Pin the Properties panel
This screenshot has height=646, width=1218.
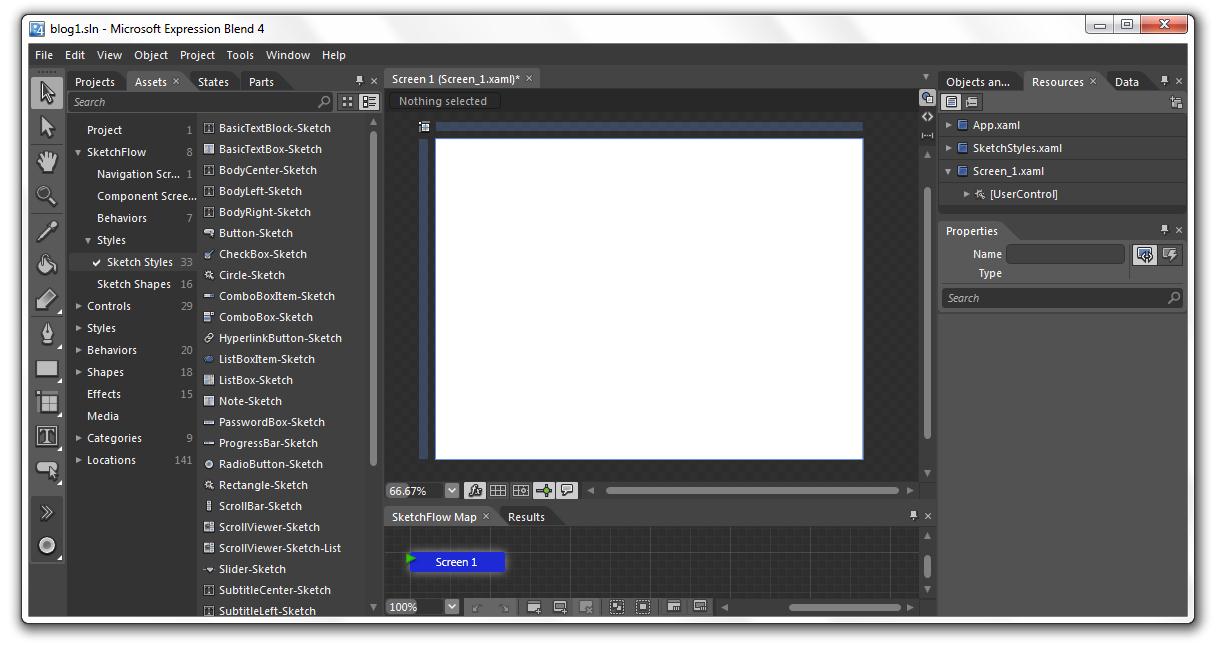click(1165, 230)
